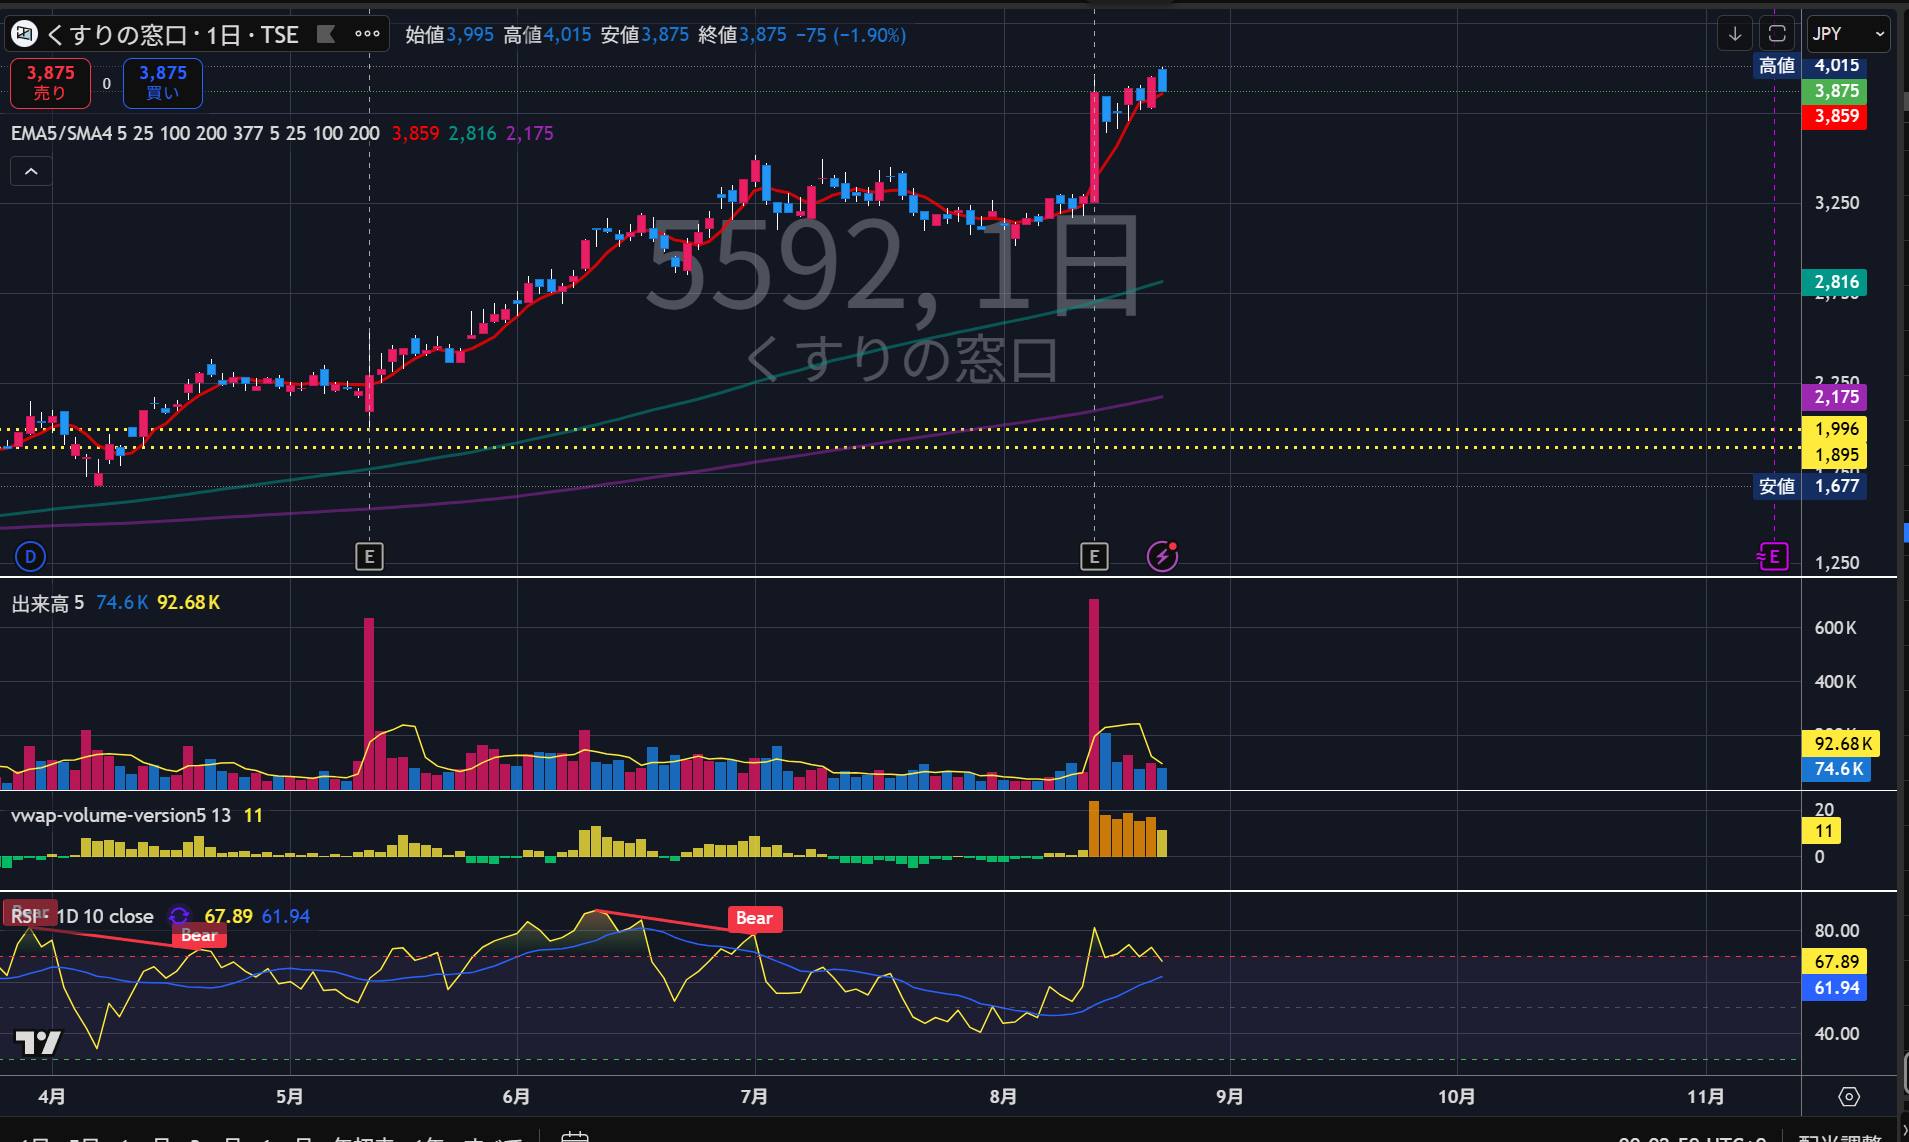Click the red 3,859 price scale label
Viewport: 1909px width, 1142px height.
(1836, 116)
